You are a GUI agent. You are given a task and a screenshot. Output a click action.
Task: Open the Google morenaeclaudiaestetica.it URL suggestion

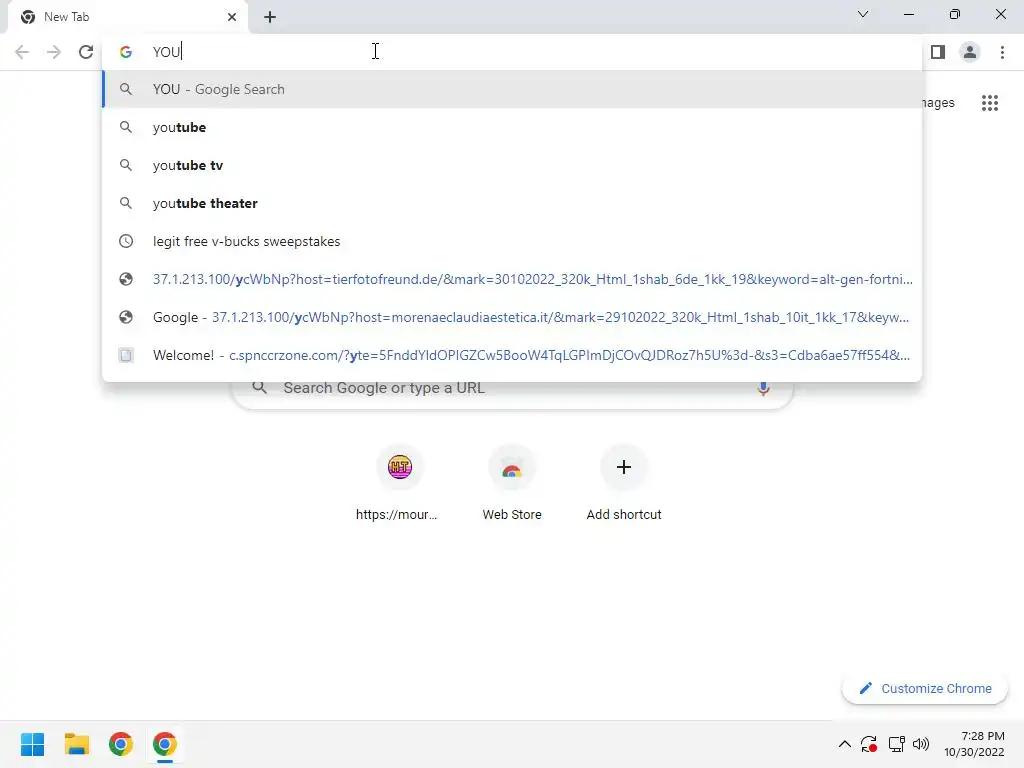(513, 317)
